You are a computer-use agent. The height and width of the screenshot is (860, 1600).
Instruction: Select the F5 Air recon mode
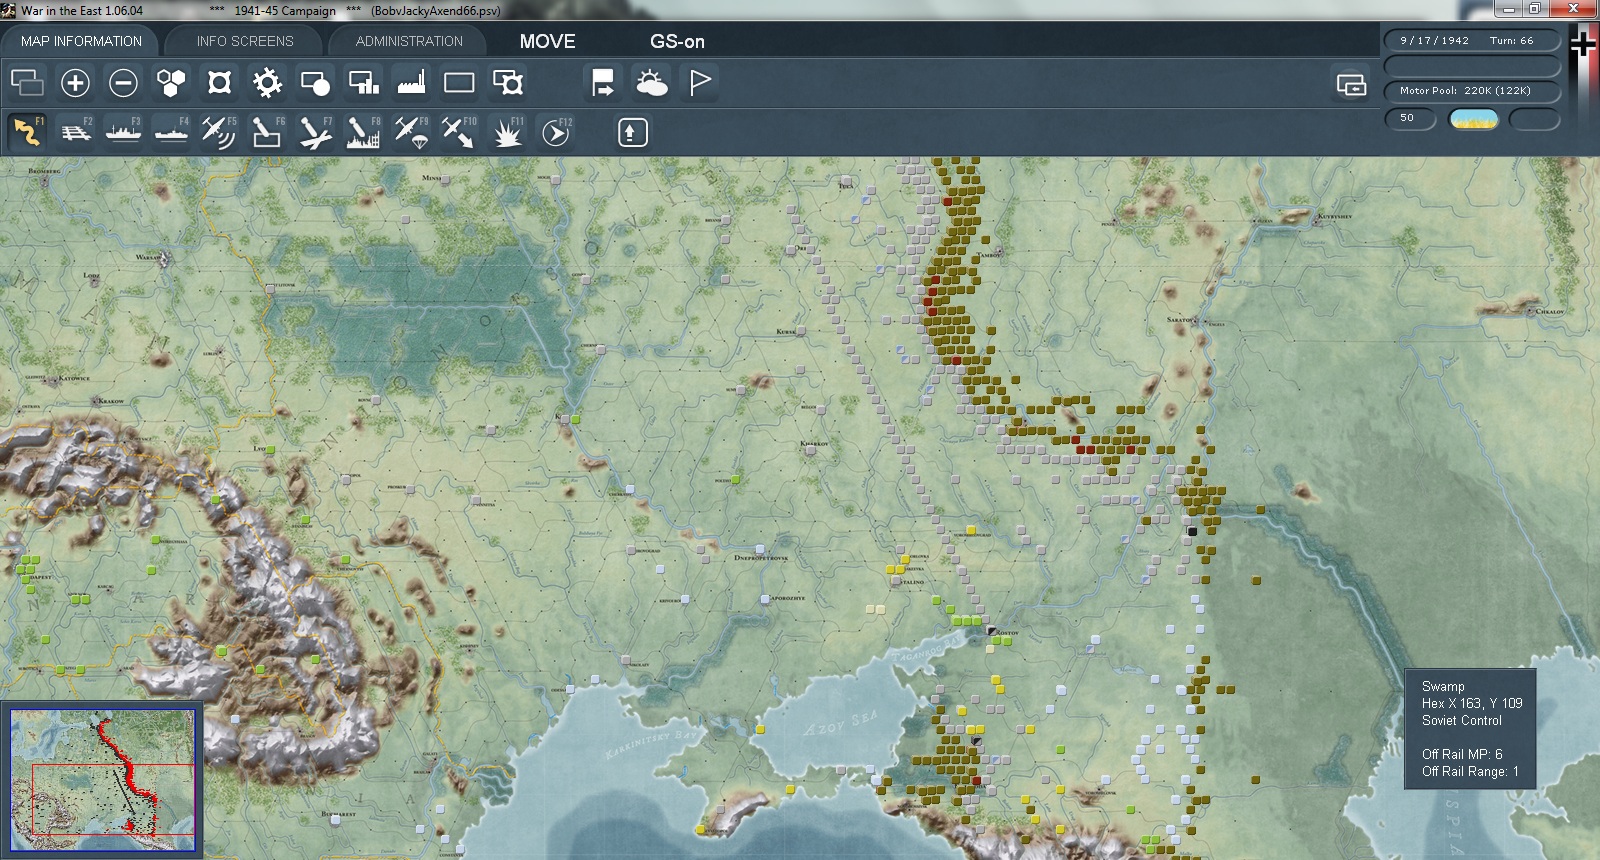coord(219,132)
